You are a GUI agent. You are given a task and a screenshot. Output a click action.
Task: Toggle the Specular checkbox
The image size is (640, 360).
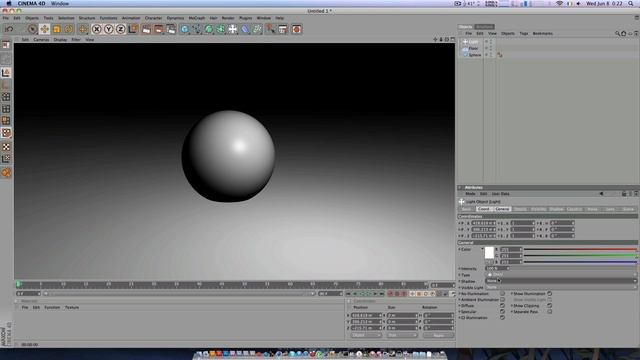[502, 311]
